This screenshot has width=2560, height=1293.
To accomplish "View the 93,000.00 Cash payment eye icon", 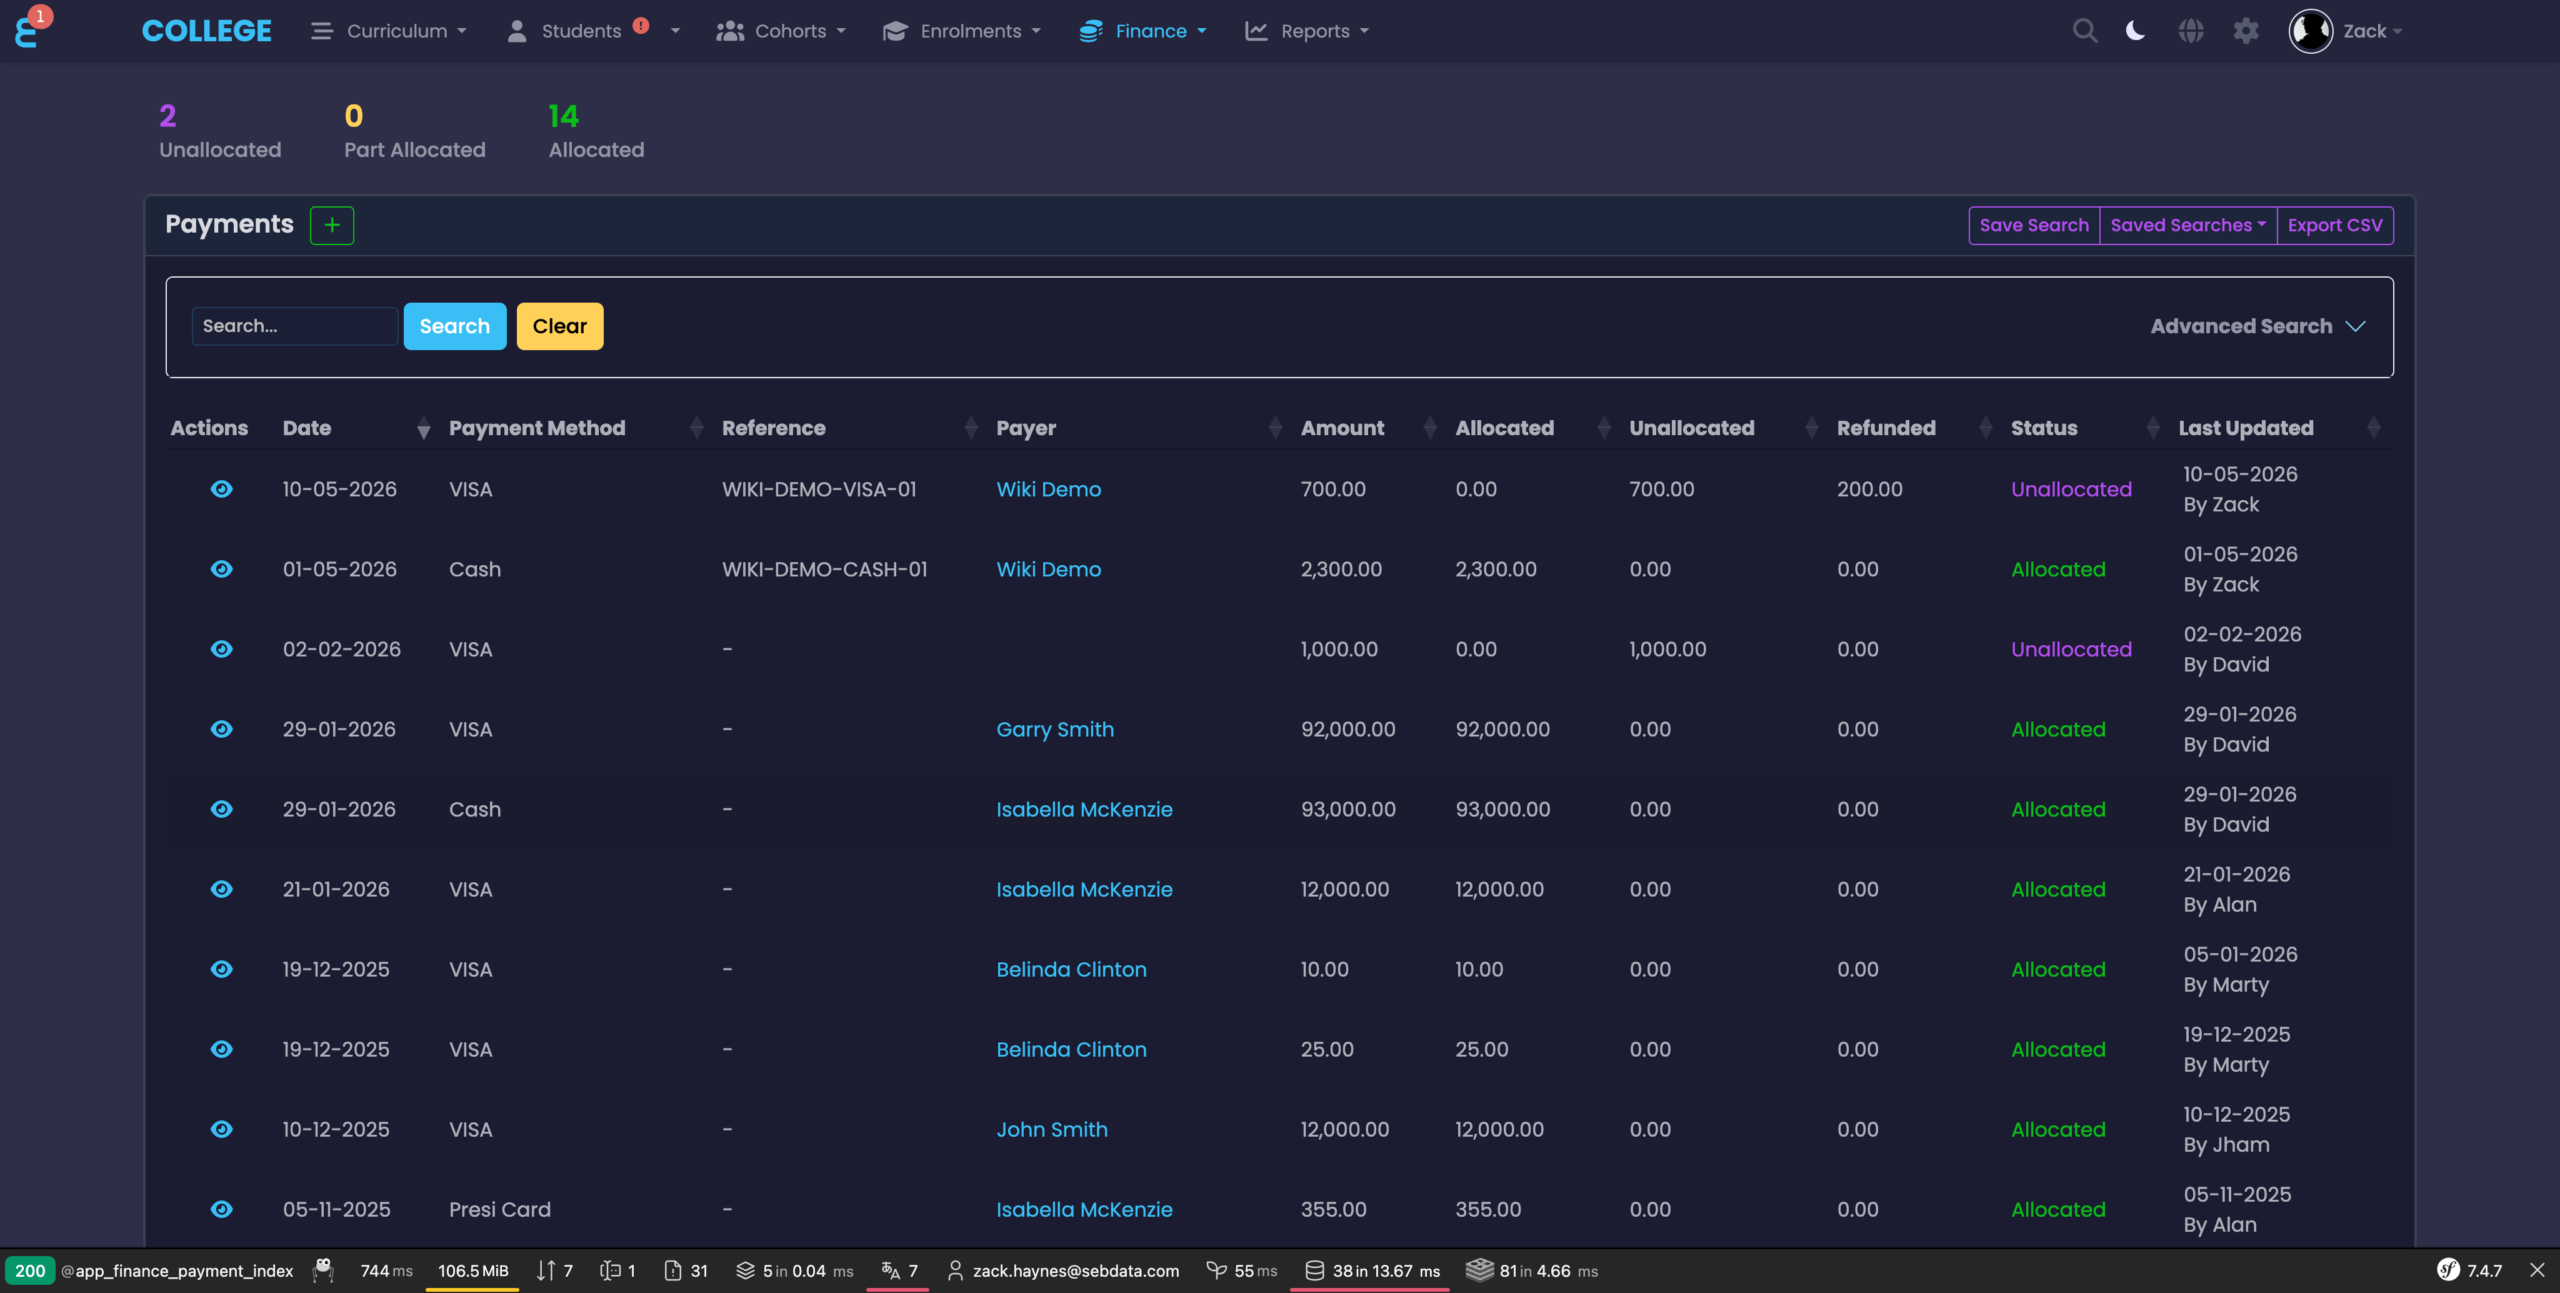I will [x=222, y=809].
